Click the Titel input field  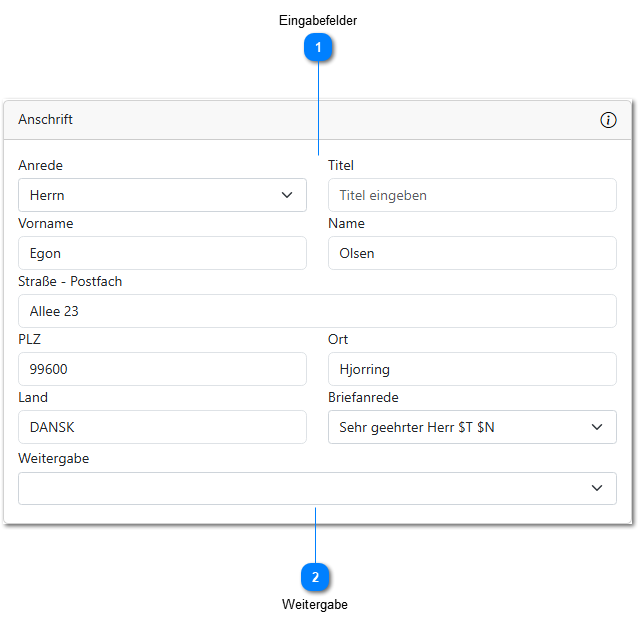(472, 195)
